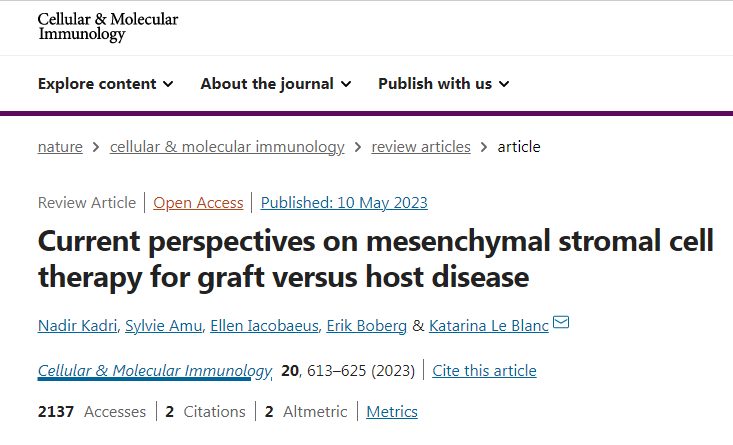The height and width of the screenshot is (445, 733).
Task: Open the italic Cellular & Molecular Immunology journal link
Action: (155, 371)
